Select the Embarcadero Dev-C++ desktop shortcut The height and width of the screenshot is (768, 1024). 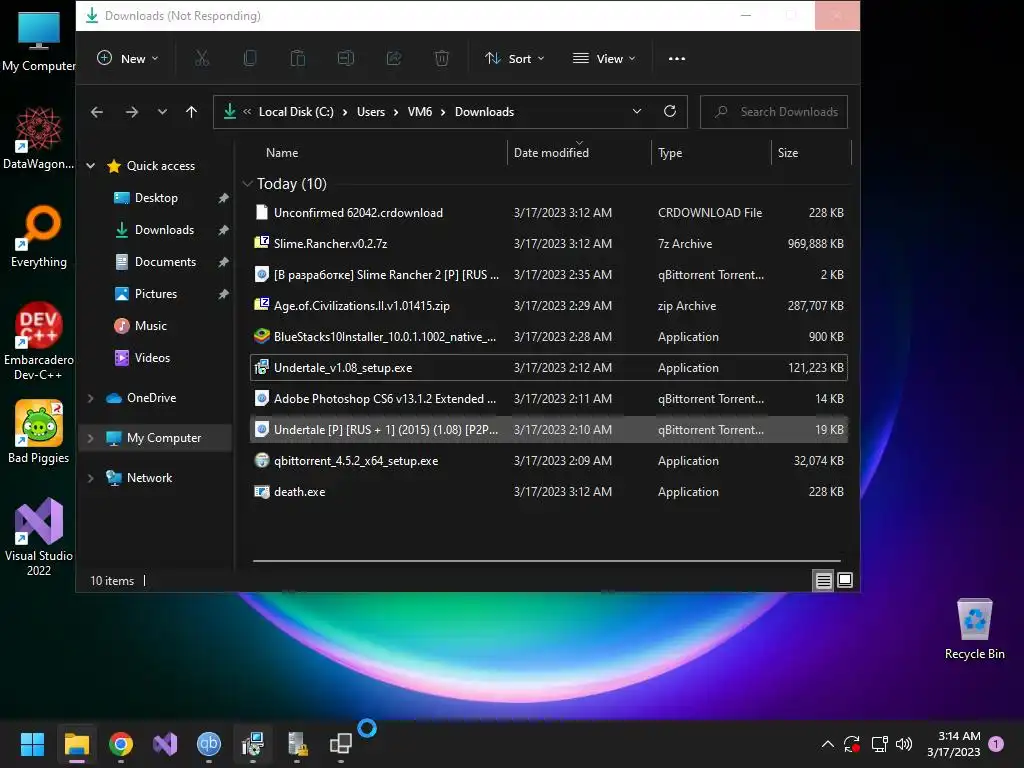click(39, 342)
